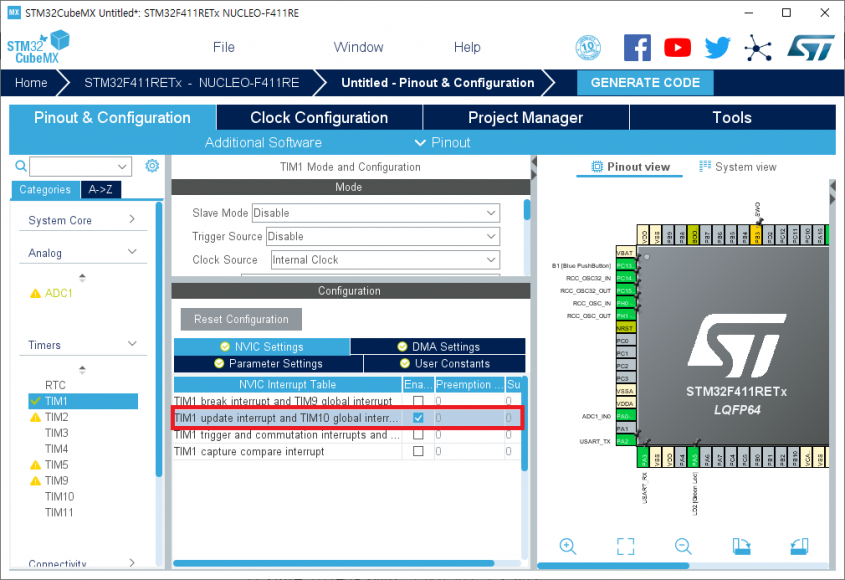
Task: Switch to Clock Configuration tab
Action: [x=319, y=118]
